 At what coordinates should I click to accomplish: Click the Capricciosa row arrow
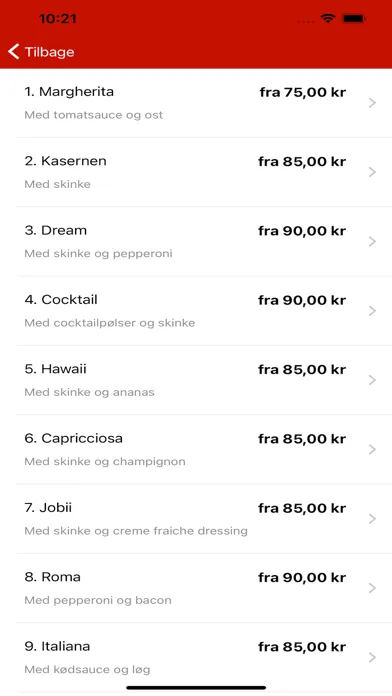point(372,449)
